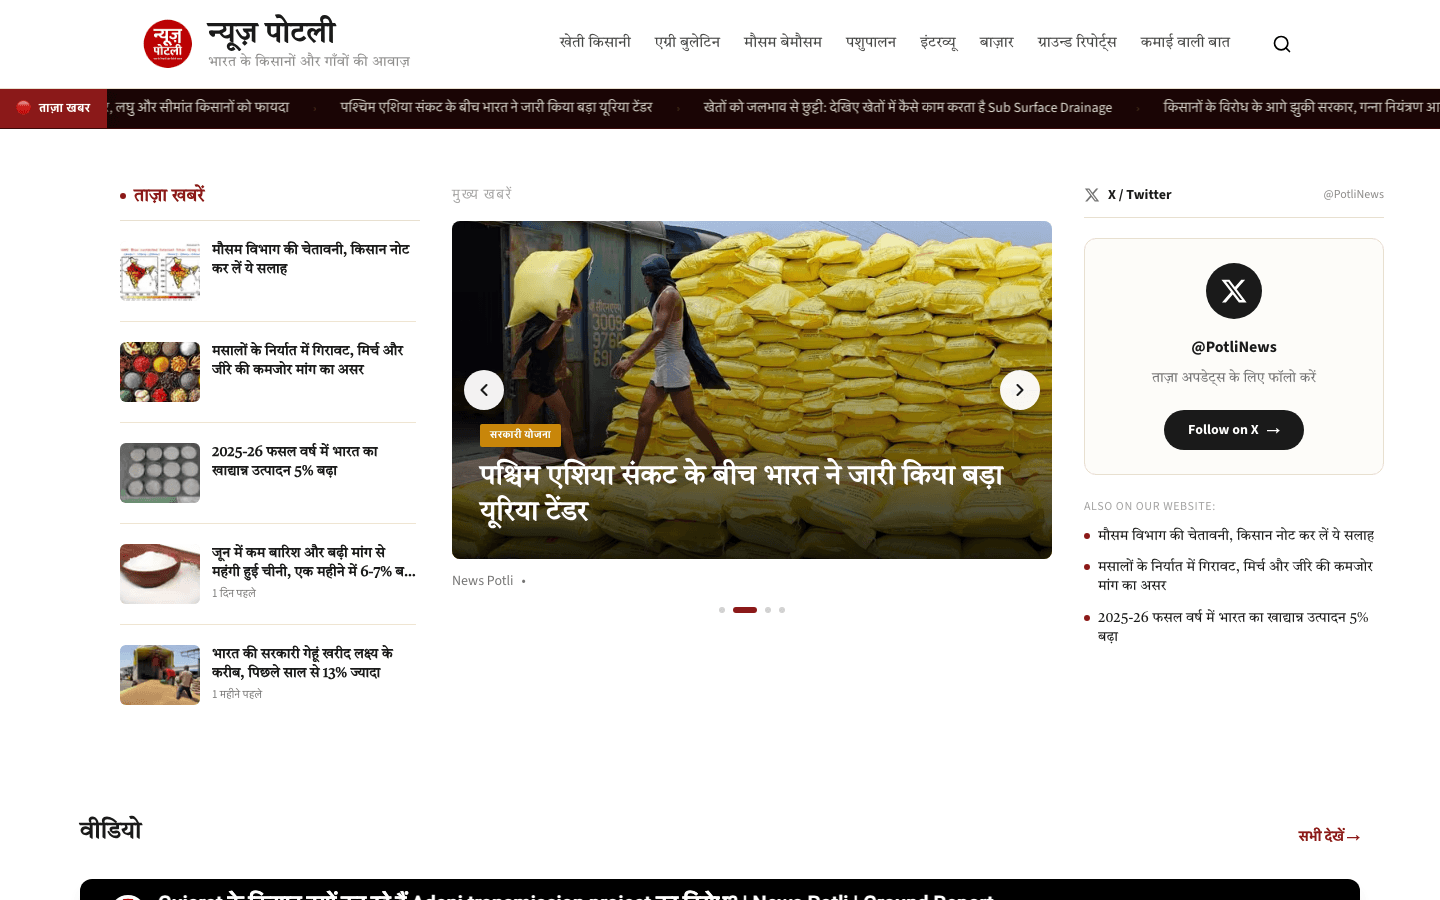The height and width of the screenshot is (900, 1440).
Task: Select the fourth carousel dot
Action: point(782,610)
